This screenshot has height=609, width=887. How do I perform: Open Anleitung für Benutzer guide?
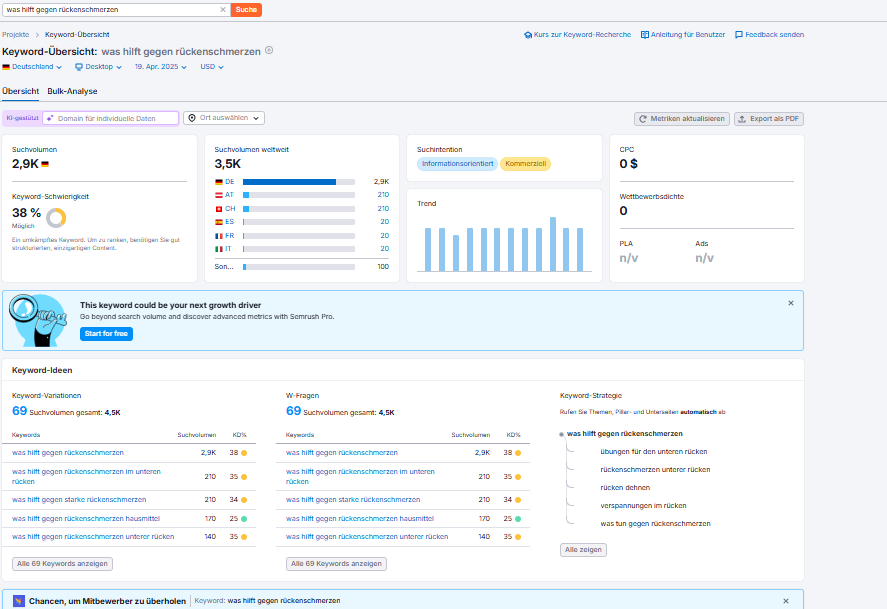coord(683,35)
